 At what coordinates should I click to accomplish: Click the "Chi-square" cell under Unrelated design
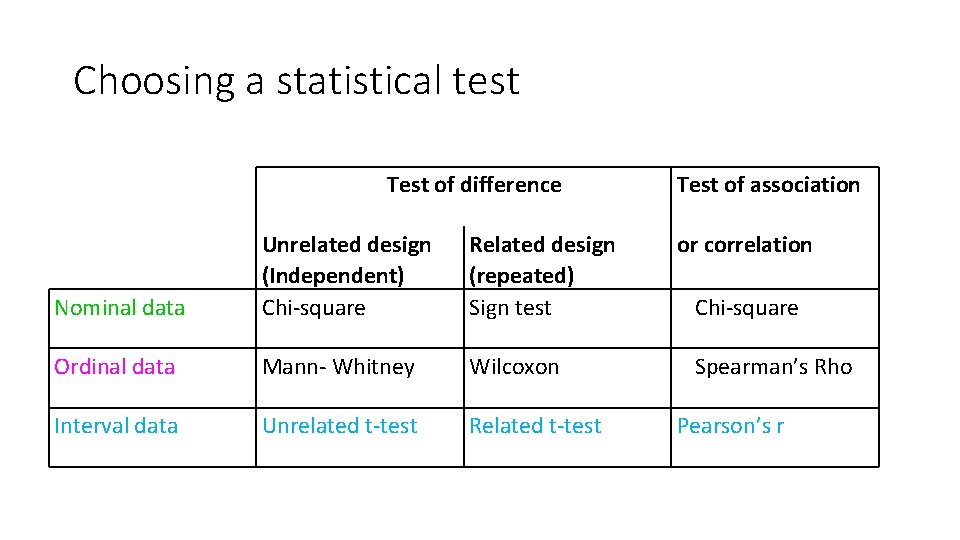[x=314, y=308]
